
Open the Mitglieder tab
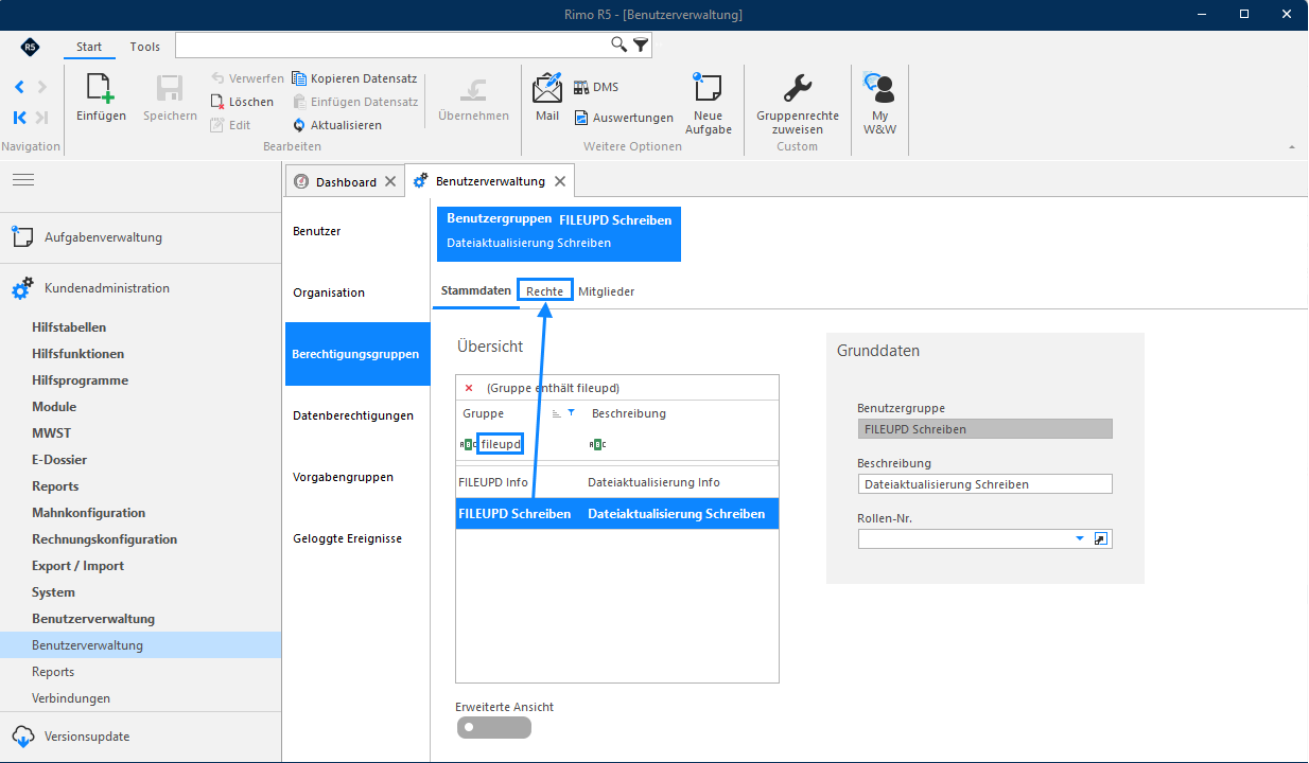pos(606,292)
